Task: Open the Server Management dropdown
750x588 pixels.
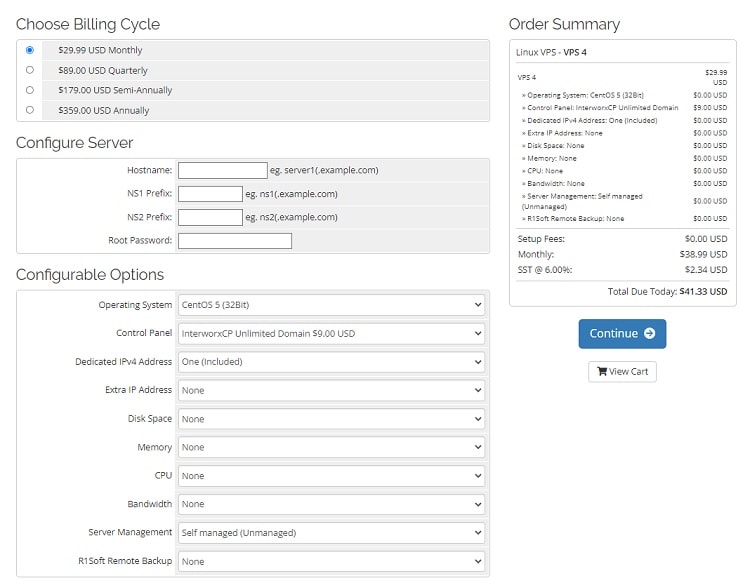Action: 331,533
